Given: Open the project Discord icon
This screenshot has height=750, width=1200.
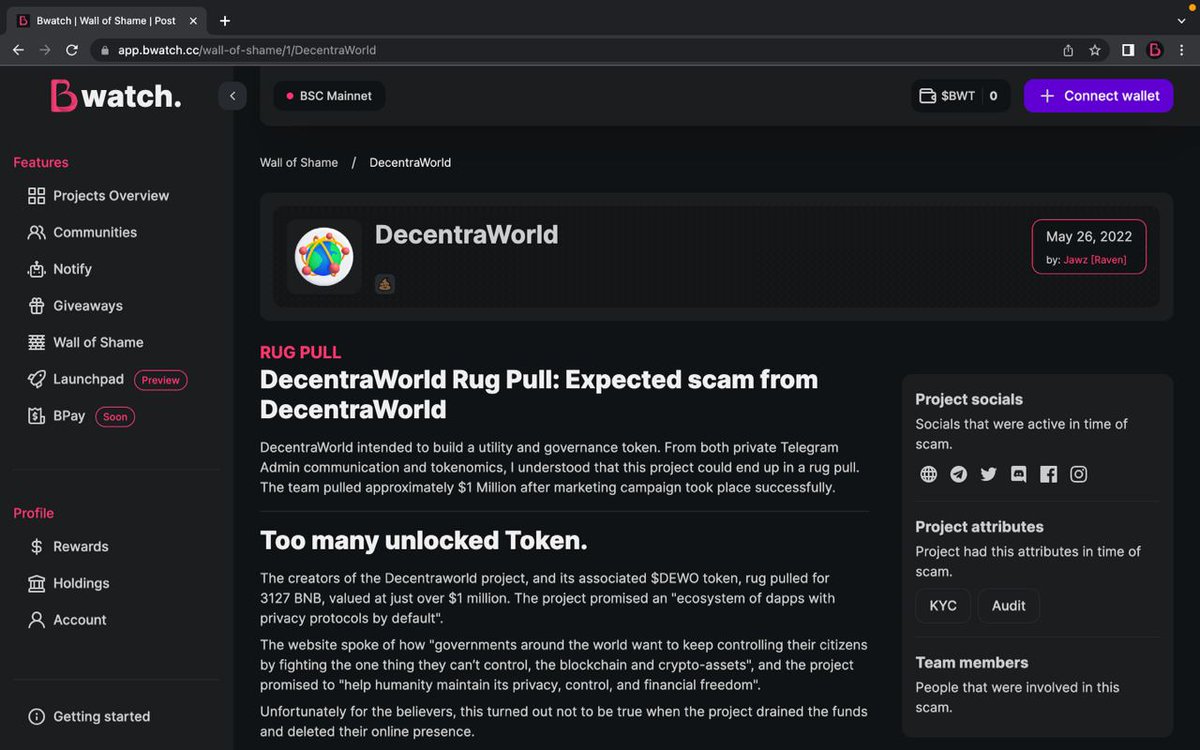Looking at the screenshot, I should click(1019, 474).
